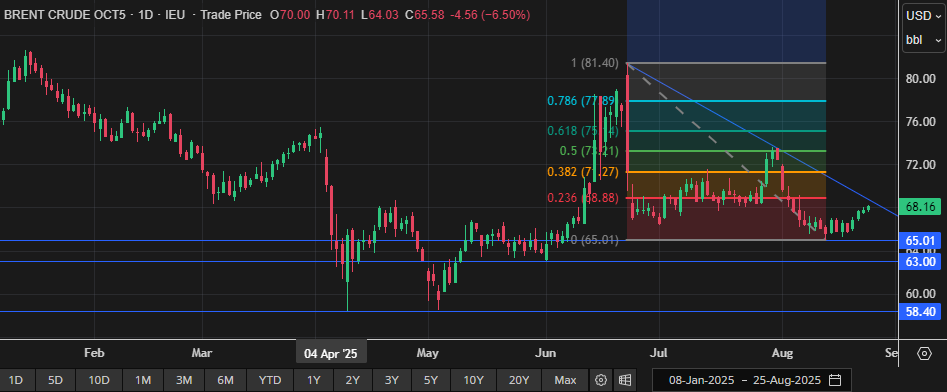Screen dimensions: 947x392
Task: Click the 63.00 price line label
Action: coord(920,262)
